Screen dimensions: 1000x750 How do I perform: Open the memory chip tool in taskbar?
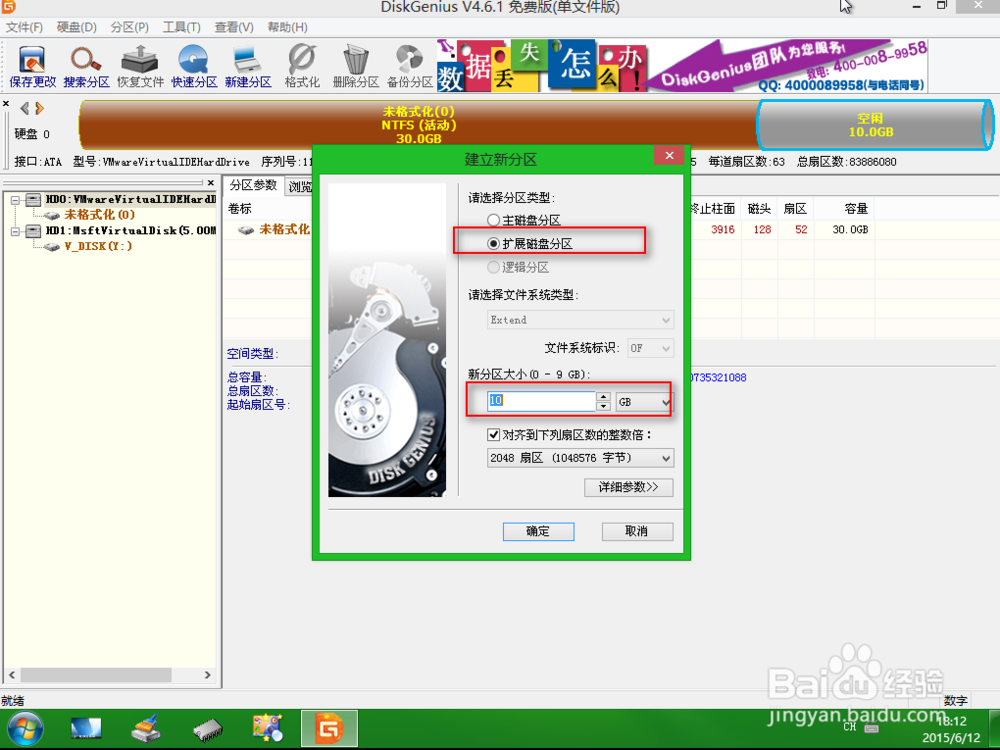pyautogui.click(x=207, y=730)
